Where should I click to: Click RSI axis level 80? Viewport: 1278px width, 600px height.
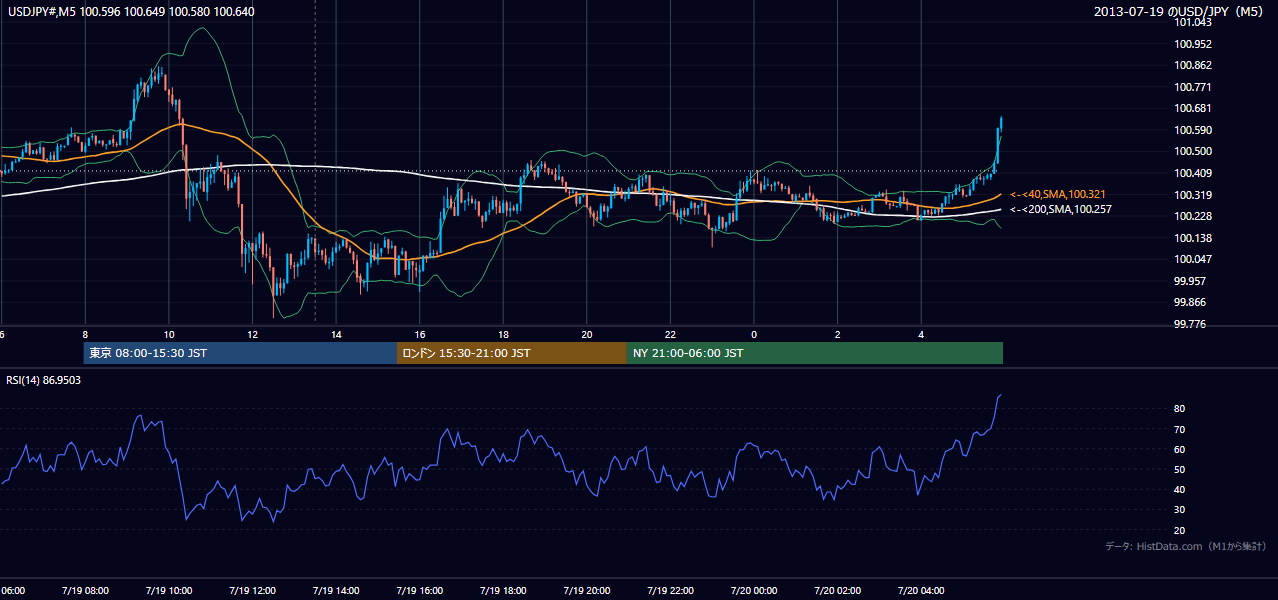tap(1180, 409)
